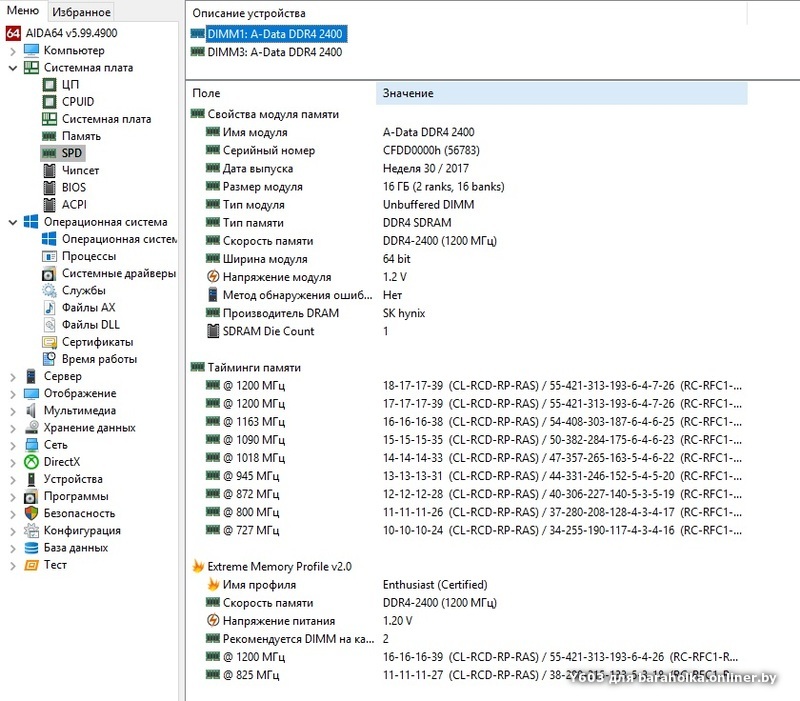The width and height of the screenshot is (800, 701).
Task: Click the Тест benchmark icon
Action: (31, 565)
